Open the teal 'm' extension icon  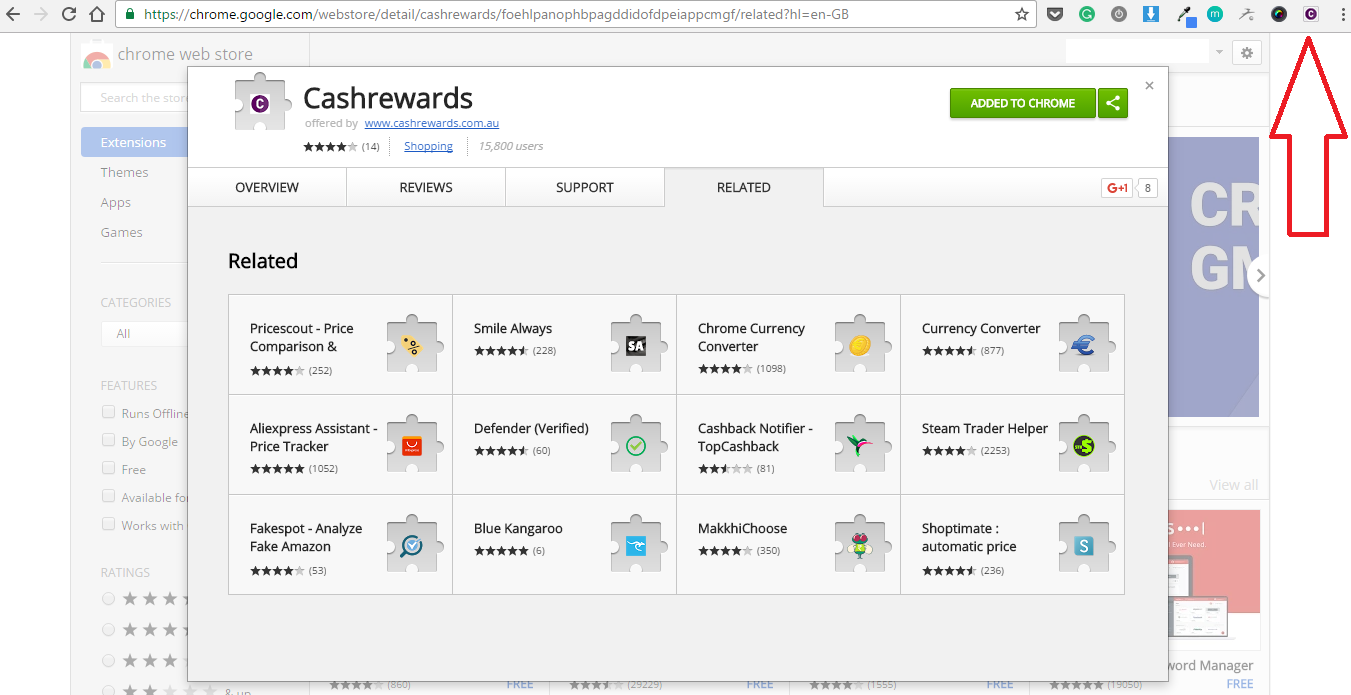click(x=1214, y=14)
